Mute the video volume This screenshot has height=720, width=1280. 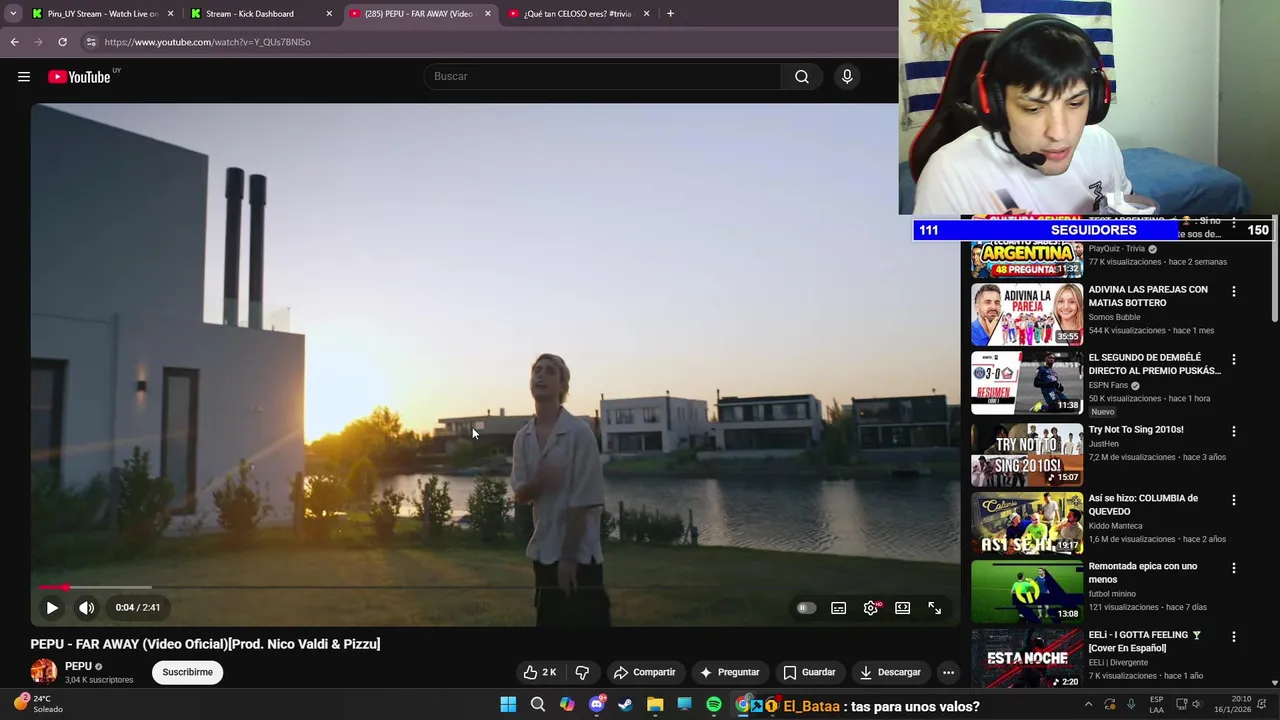[87, 607]
